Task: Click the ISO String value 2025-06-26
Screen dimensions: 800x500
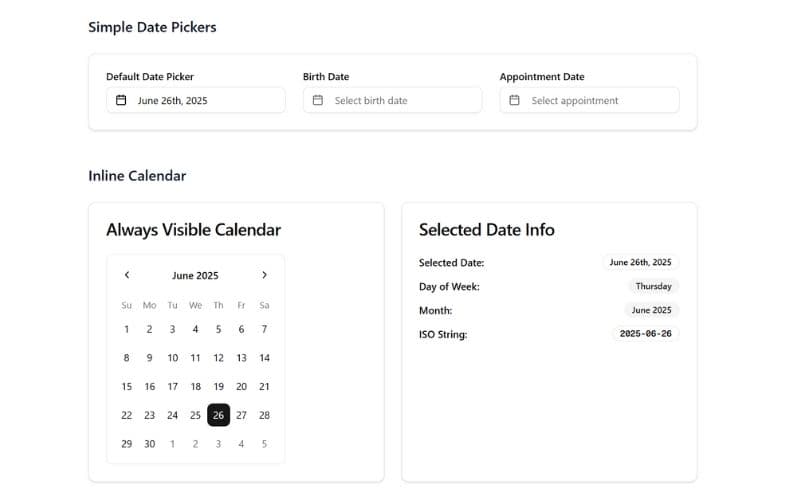Action: pyautogui.click(x=645, y=334)
